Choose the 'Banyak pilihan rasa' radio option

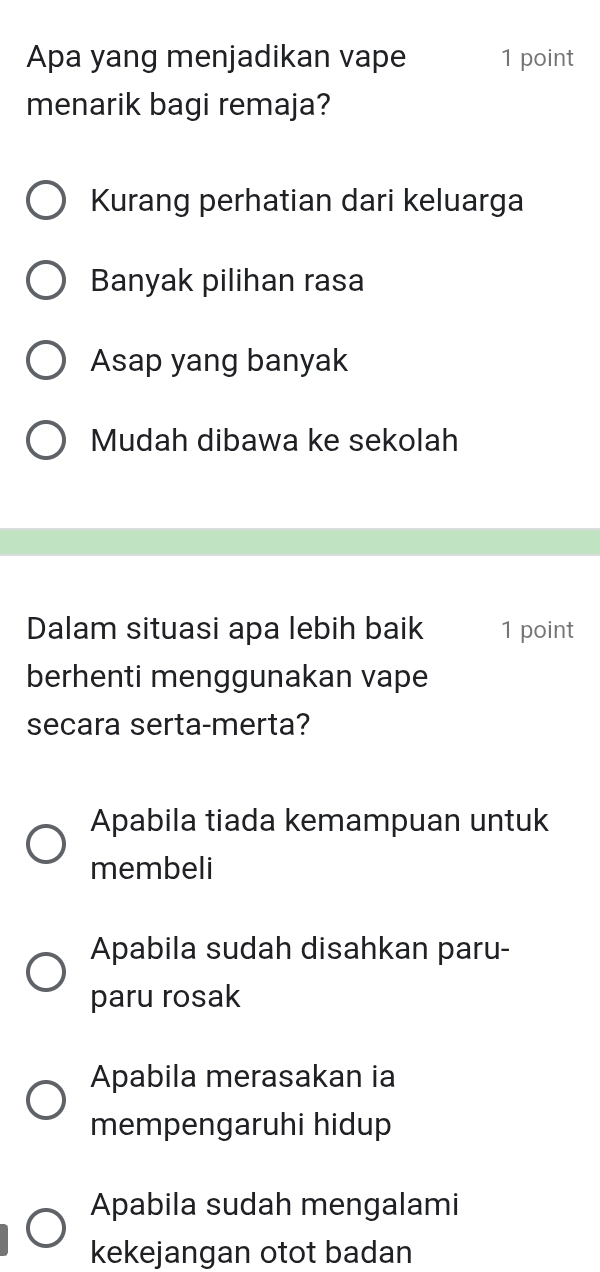click(47, 281)
